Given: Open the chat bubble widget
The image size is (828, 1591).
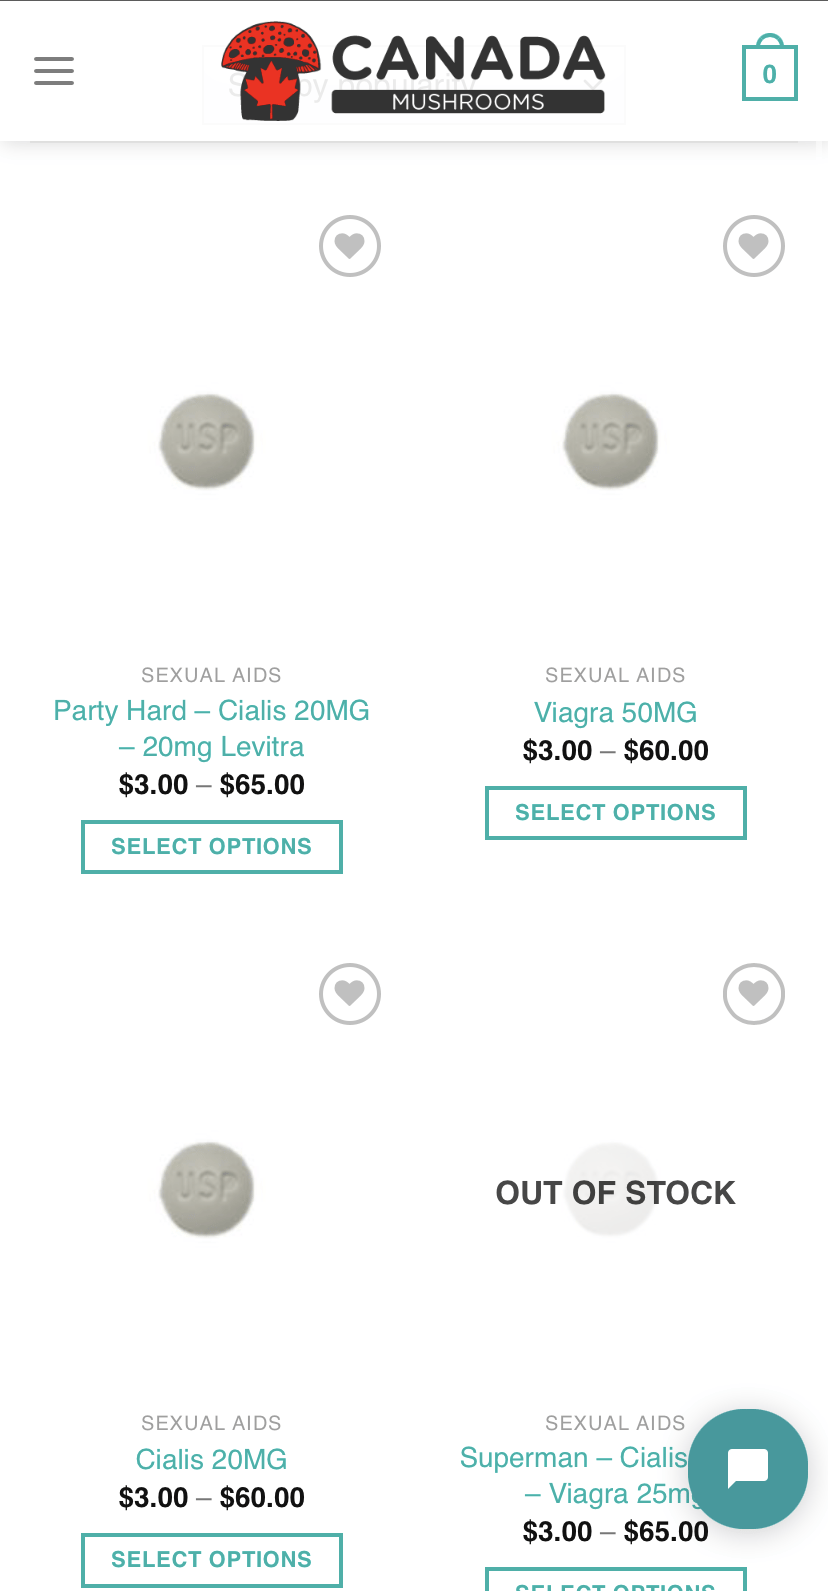Looking at the screenshot, I should click(x=747, y=1468).
